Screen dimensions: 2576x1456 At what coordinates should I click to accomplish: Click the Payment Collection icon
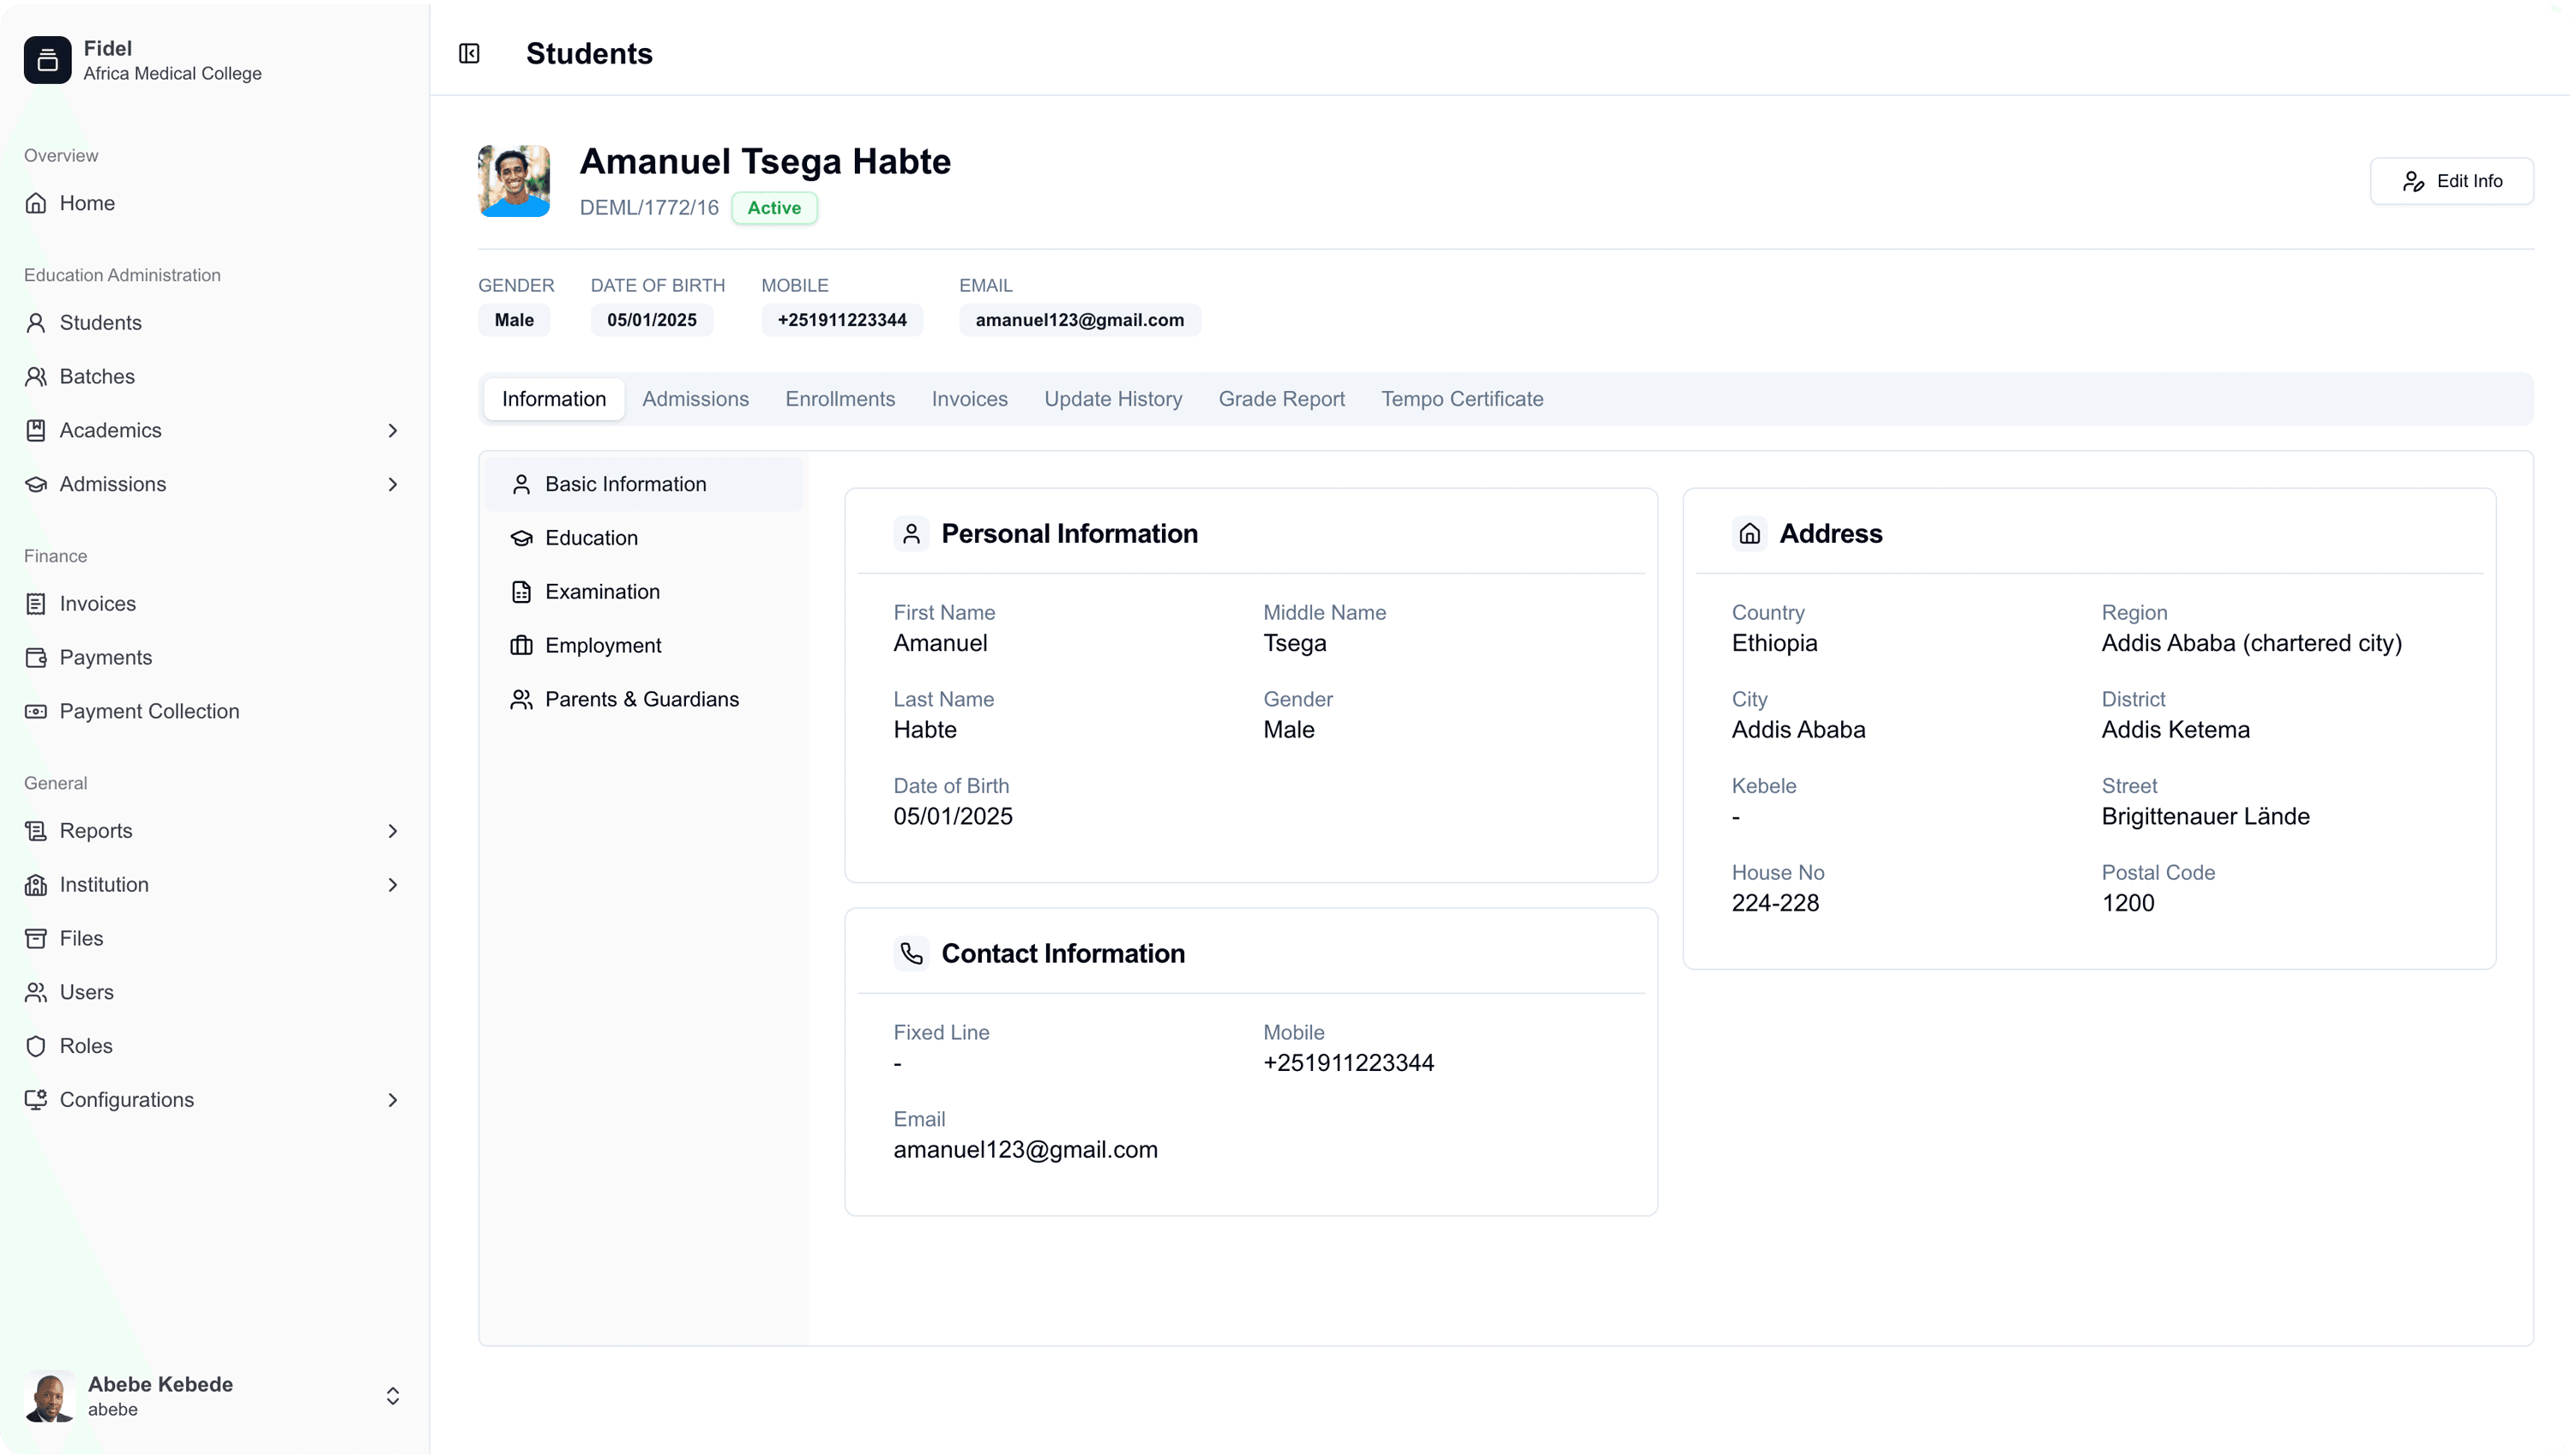click(36, 711)
